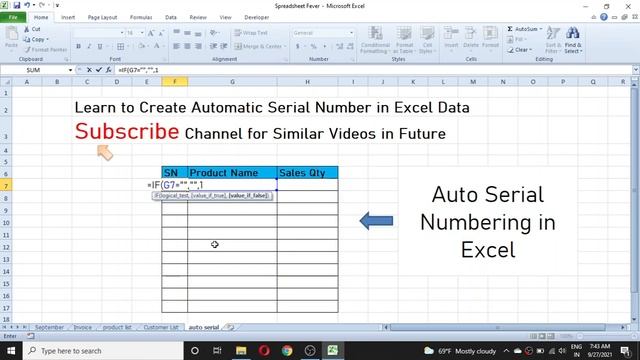The image size is (640, 360).
Task: Click the Sales Qty header cell
Action: click(307, 173)
